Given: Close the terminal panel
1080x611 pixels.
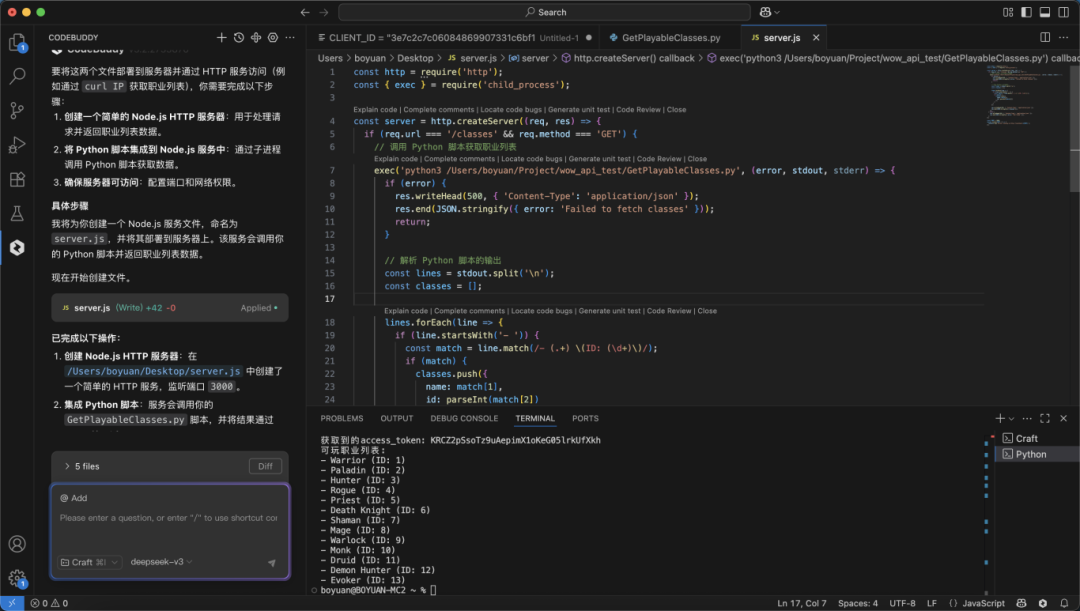Looking at the screenshot, I should click(1063, 418).
